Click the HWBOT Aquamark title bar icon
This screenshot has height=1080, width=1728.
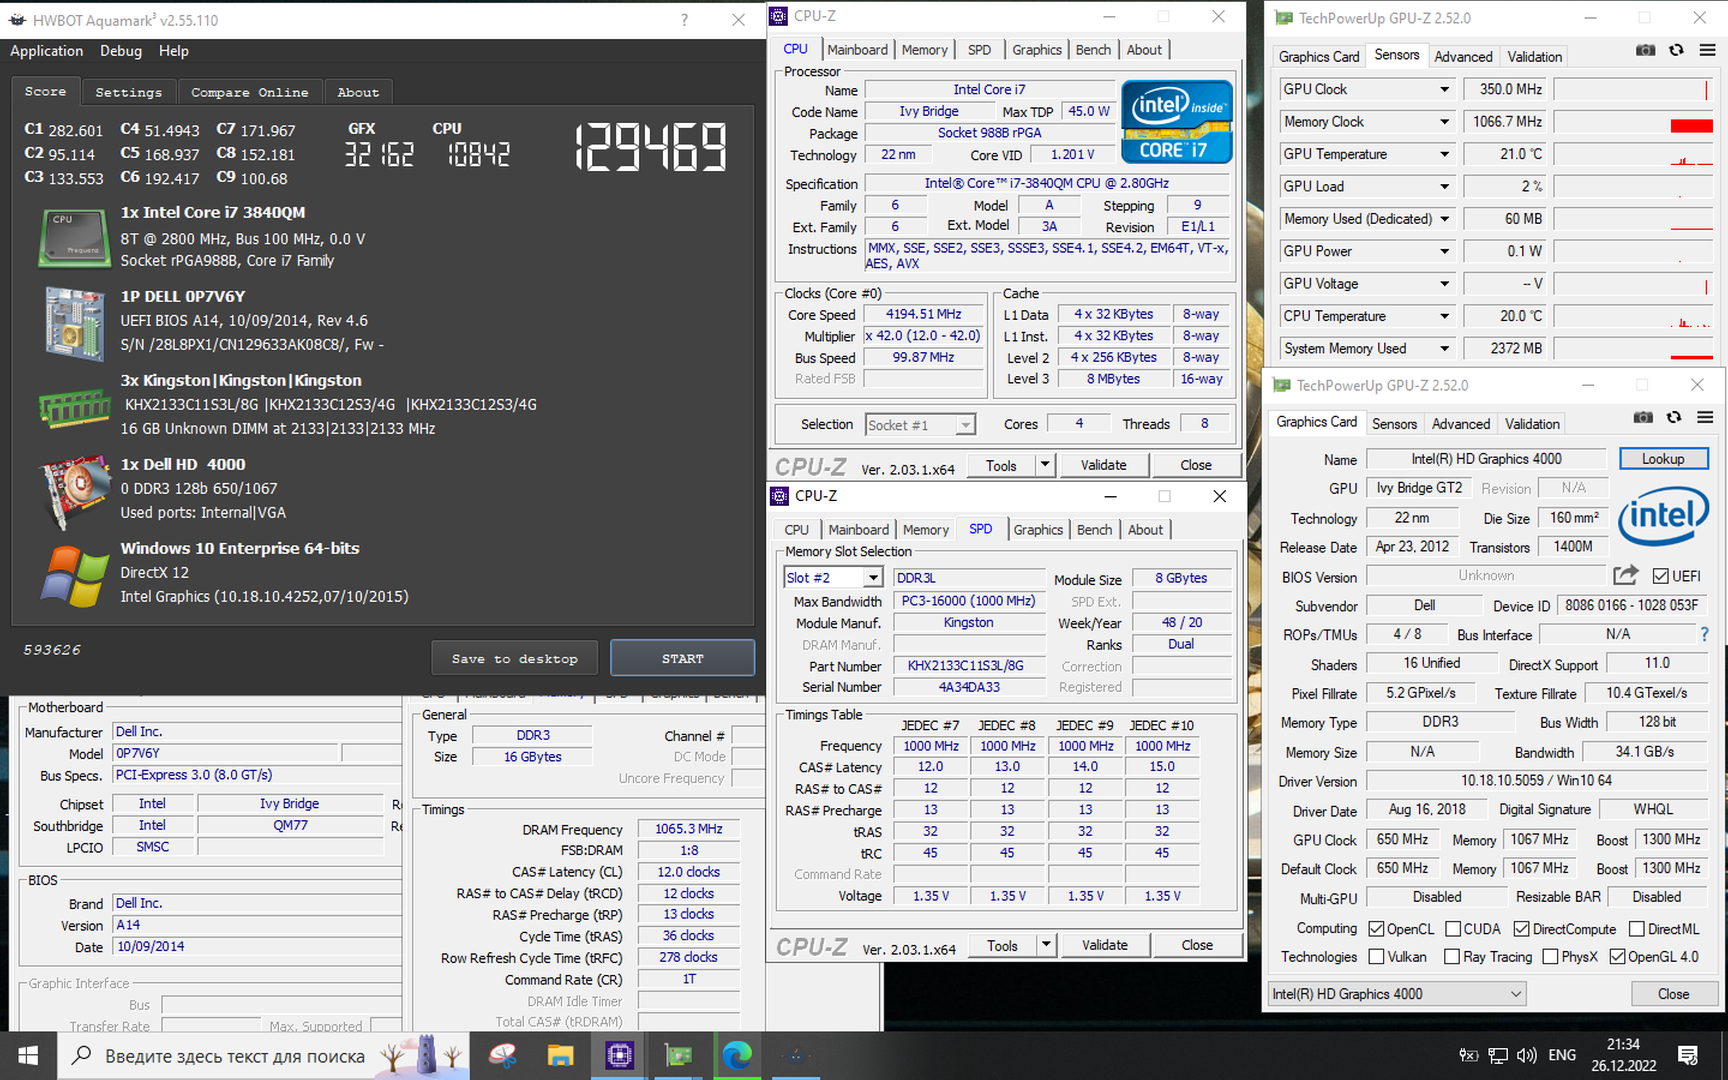pyautogui.click(x=17, y=20)
